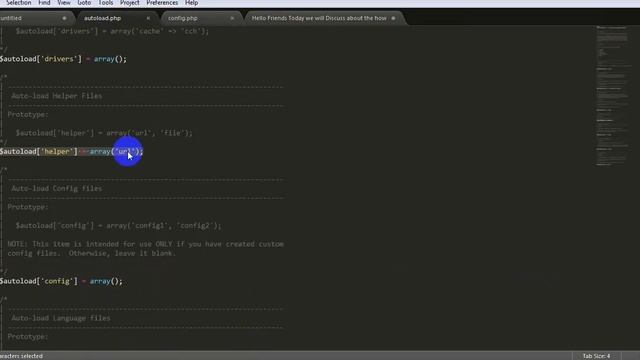Viewport: 640px width, 360px height.
Task: Open the Find menu
Action: [x=44, y=3]
